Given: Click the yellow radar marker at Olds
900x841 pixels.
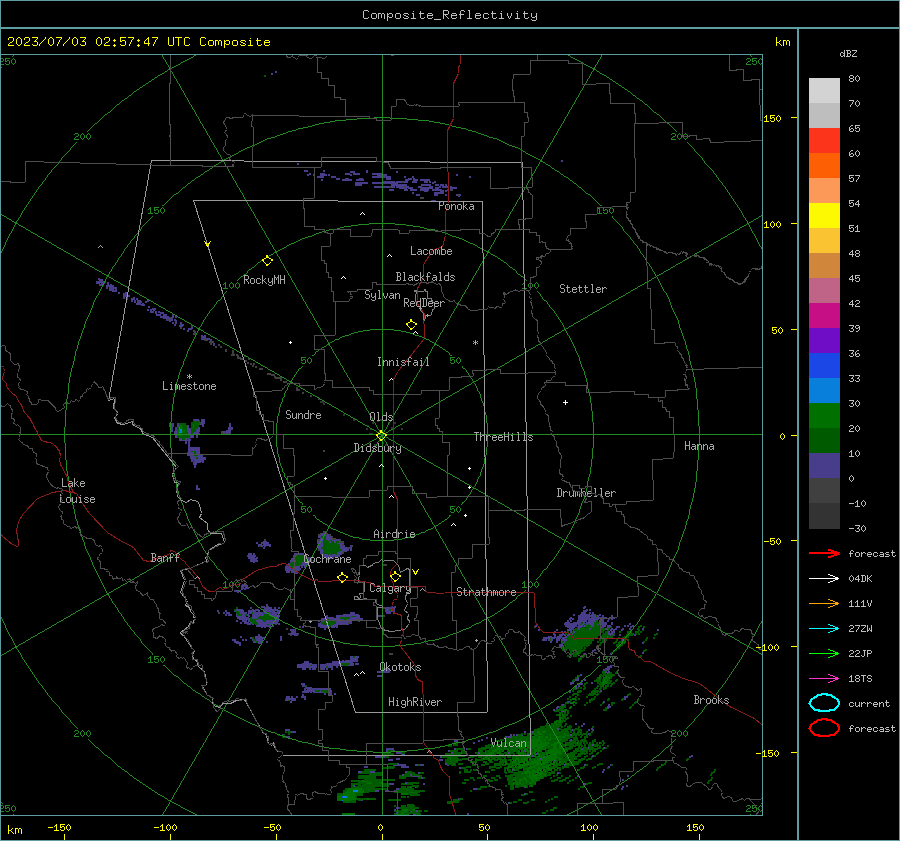Looking at the screenshot, I should click(x=382, y=435).
